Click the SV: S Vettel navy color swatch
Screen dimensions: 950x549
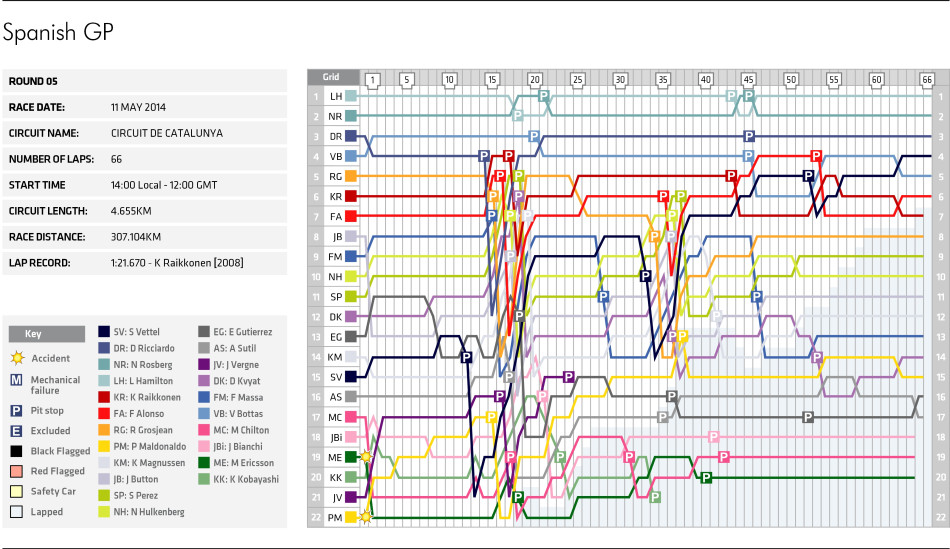[x=105, y=331]
